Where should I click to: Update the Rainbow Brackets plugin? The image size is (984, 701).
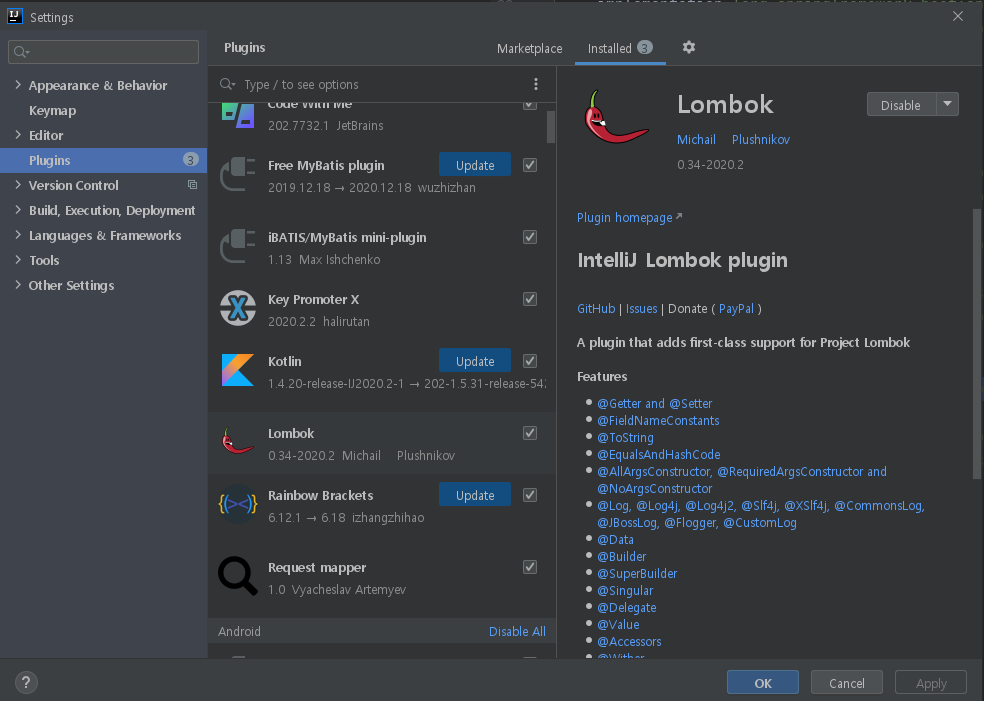pos(475,495)
